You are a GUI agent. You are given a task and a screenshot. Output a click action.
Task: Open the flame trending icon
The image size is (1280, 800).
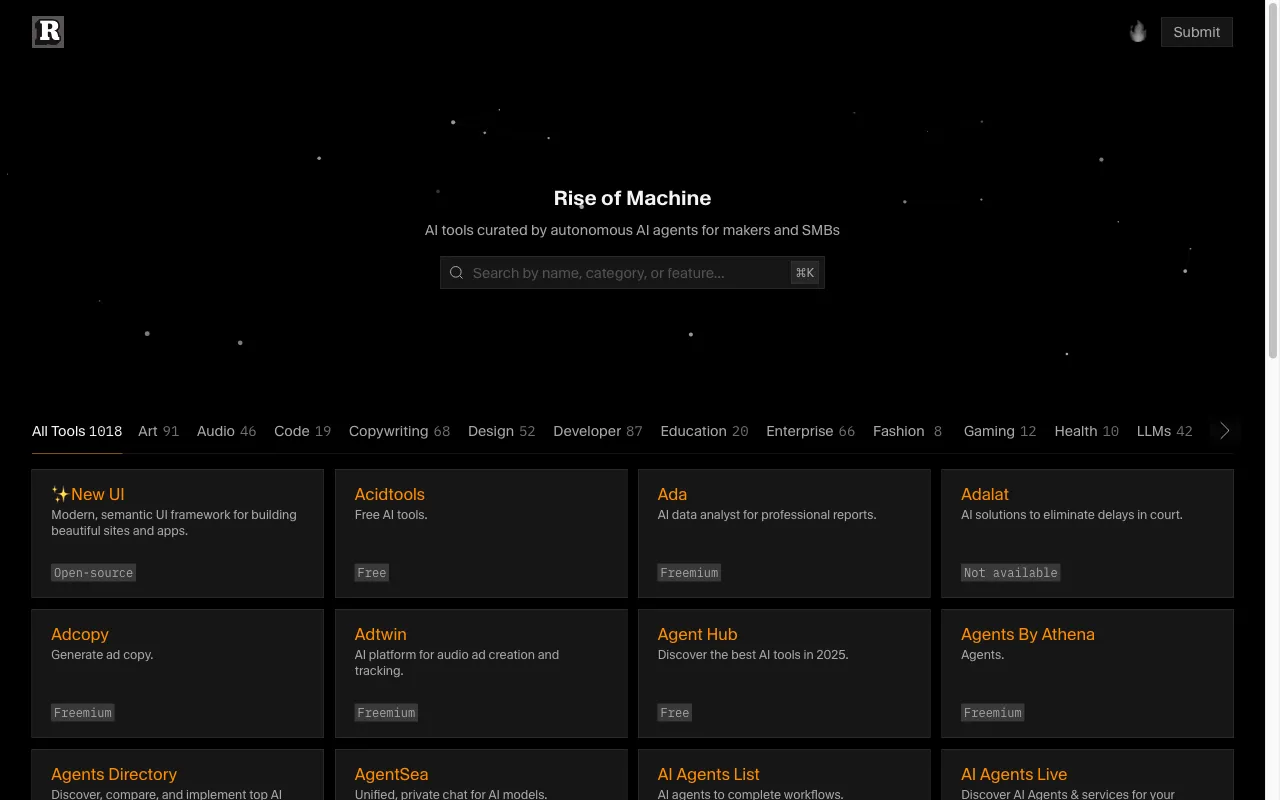(x=1138, y=32)
